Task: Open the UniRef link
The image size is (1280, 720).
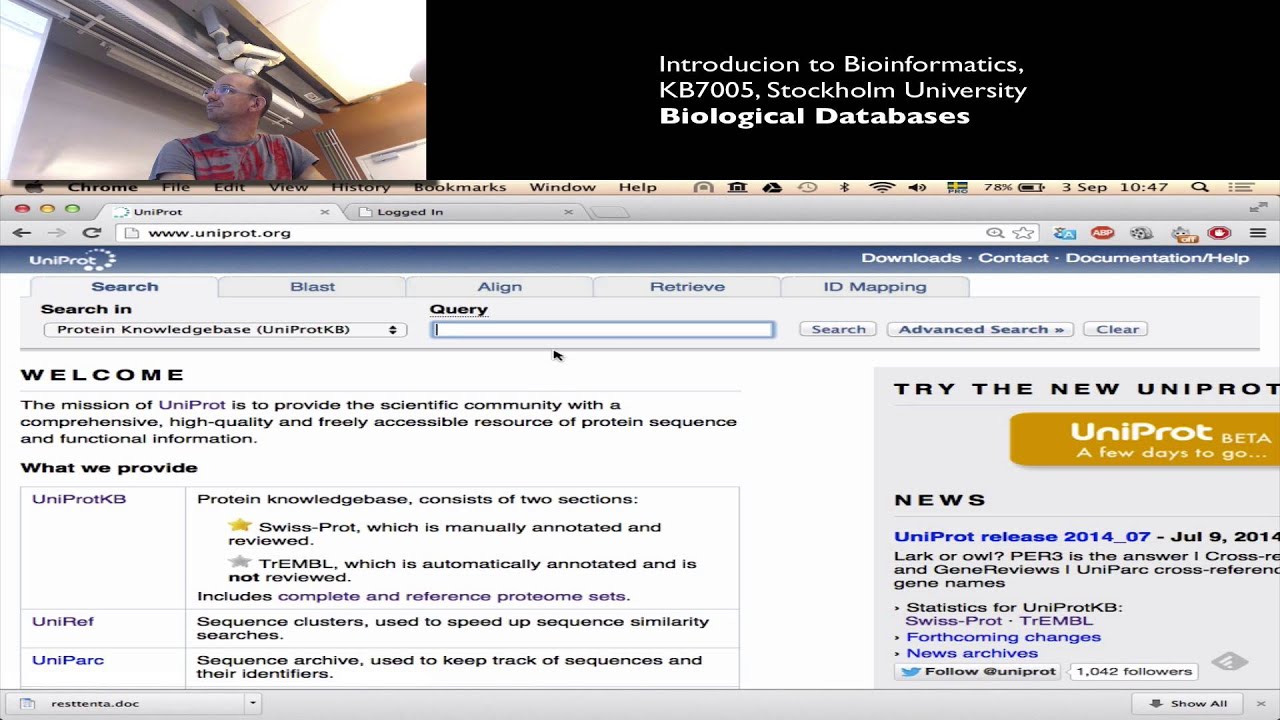Action: (63, 621)
